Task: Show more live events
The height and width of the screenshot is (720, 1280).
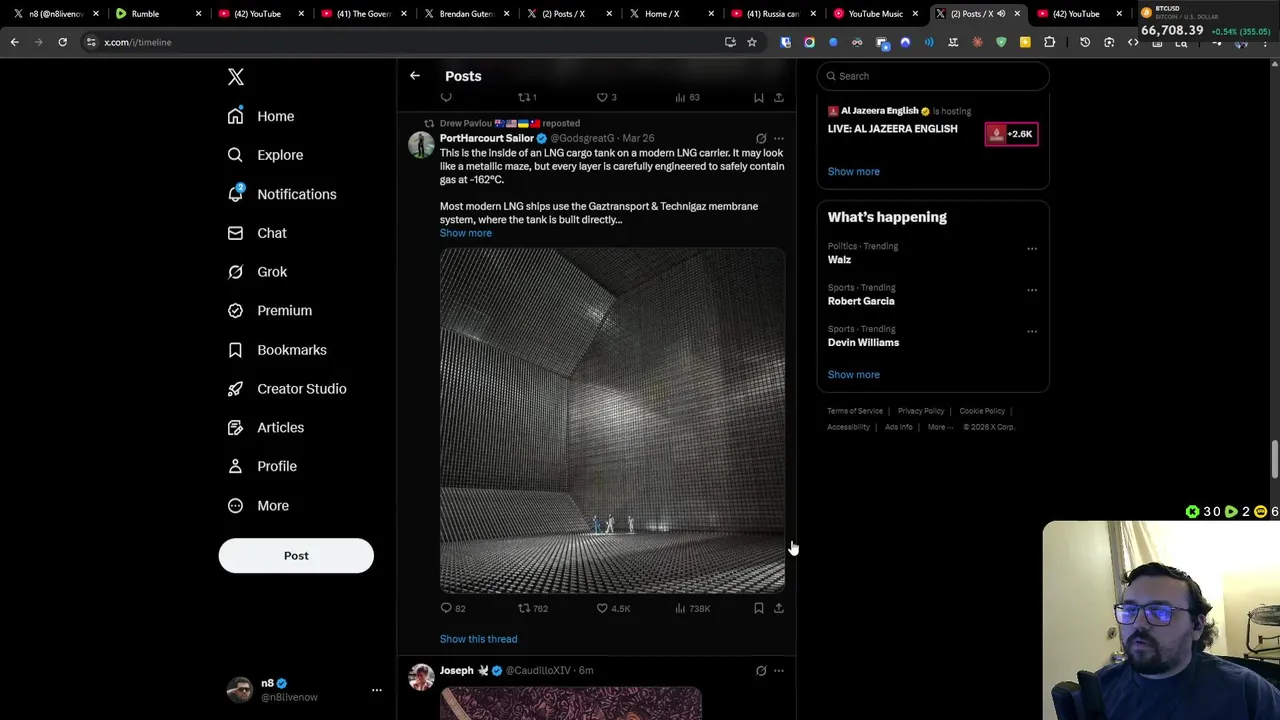Action: [854, 171]
